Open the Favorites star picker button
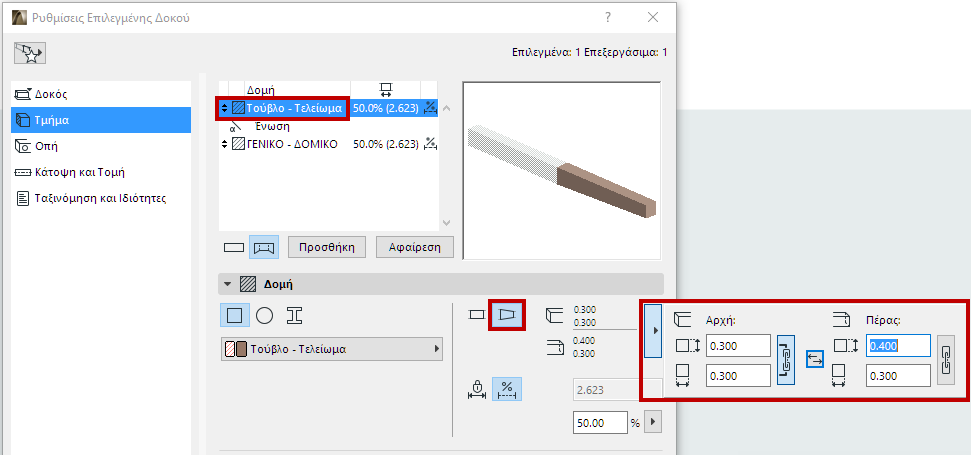The height and width of the screenshot is (455, 971). click(x=30, y=53)
